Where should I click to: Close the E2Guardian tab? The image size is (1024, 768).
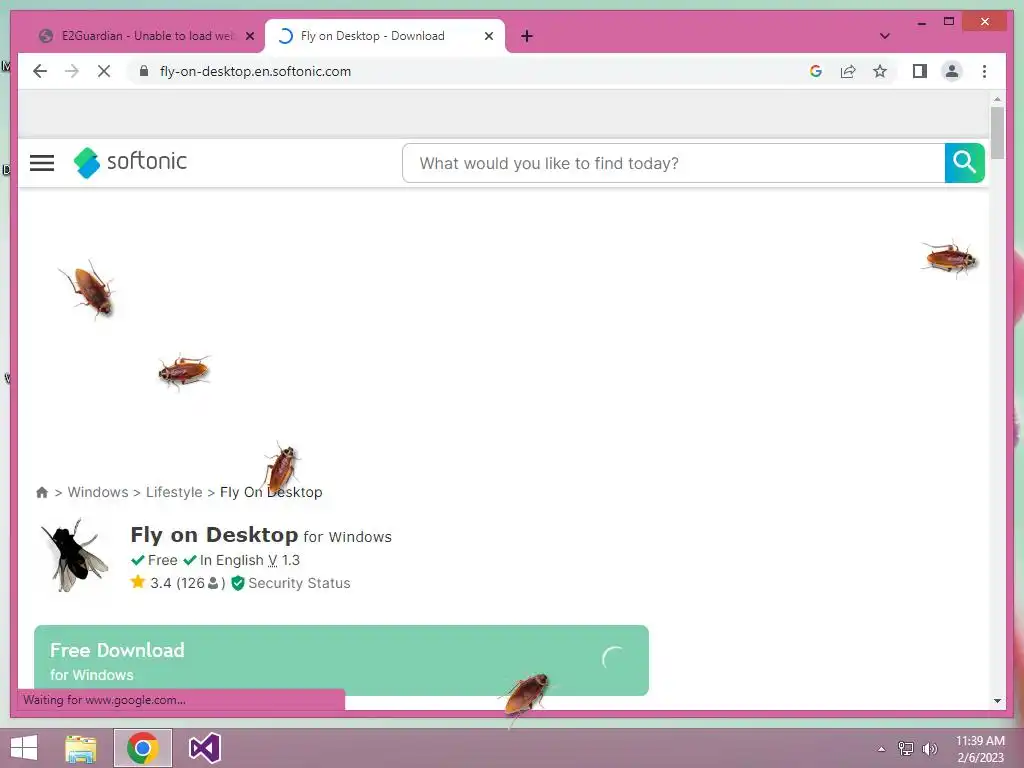click(x=249, y=36)
